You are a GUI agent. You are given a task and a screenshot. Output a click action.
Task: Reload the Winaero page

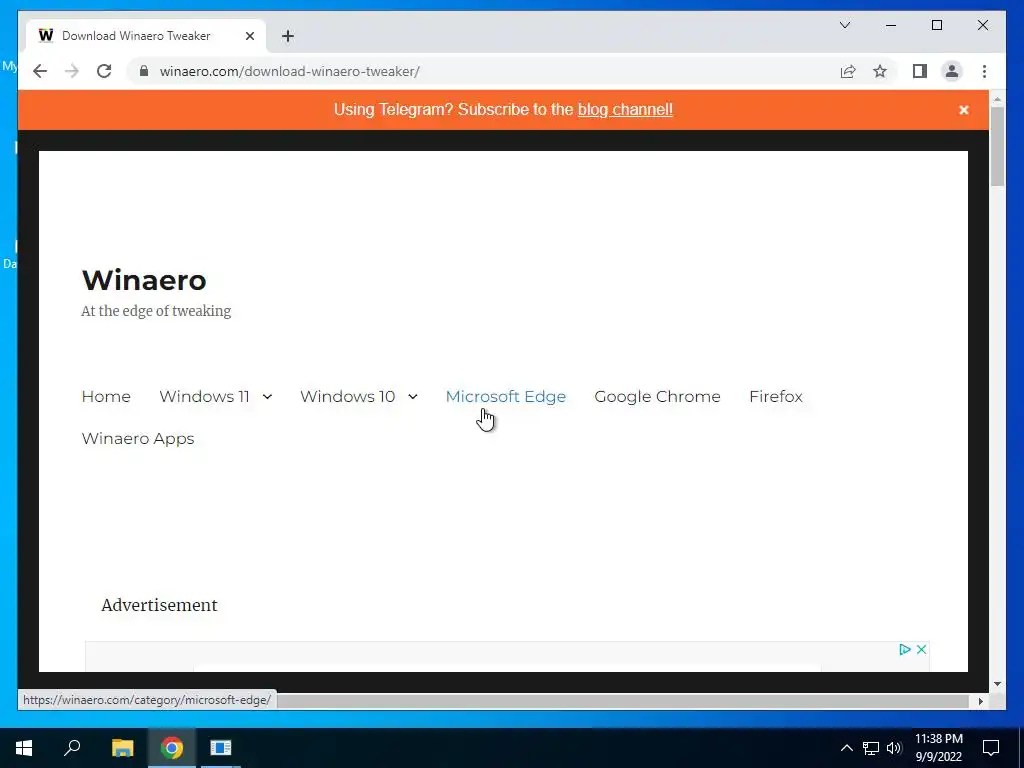pyautogui.click(x=104, y=71)
